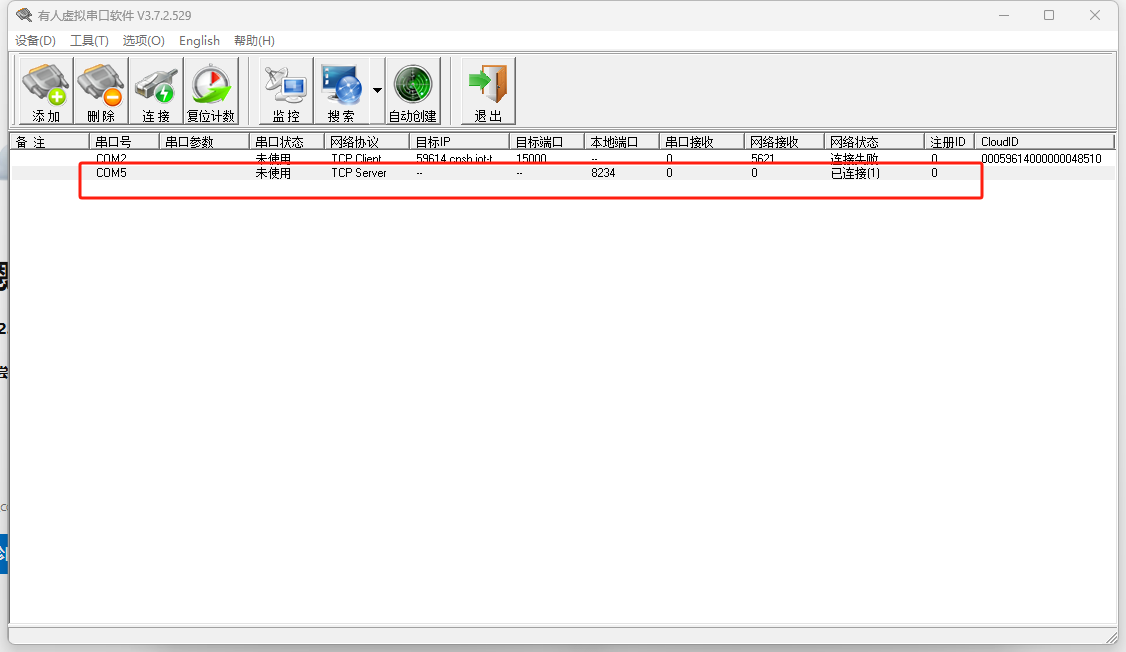Viewport: 1126px width, 652px height.
Task: Expand the dropdown arrow beside 搜索
Action: click(377, 90)
